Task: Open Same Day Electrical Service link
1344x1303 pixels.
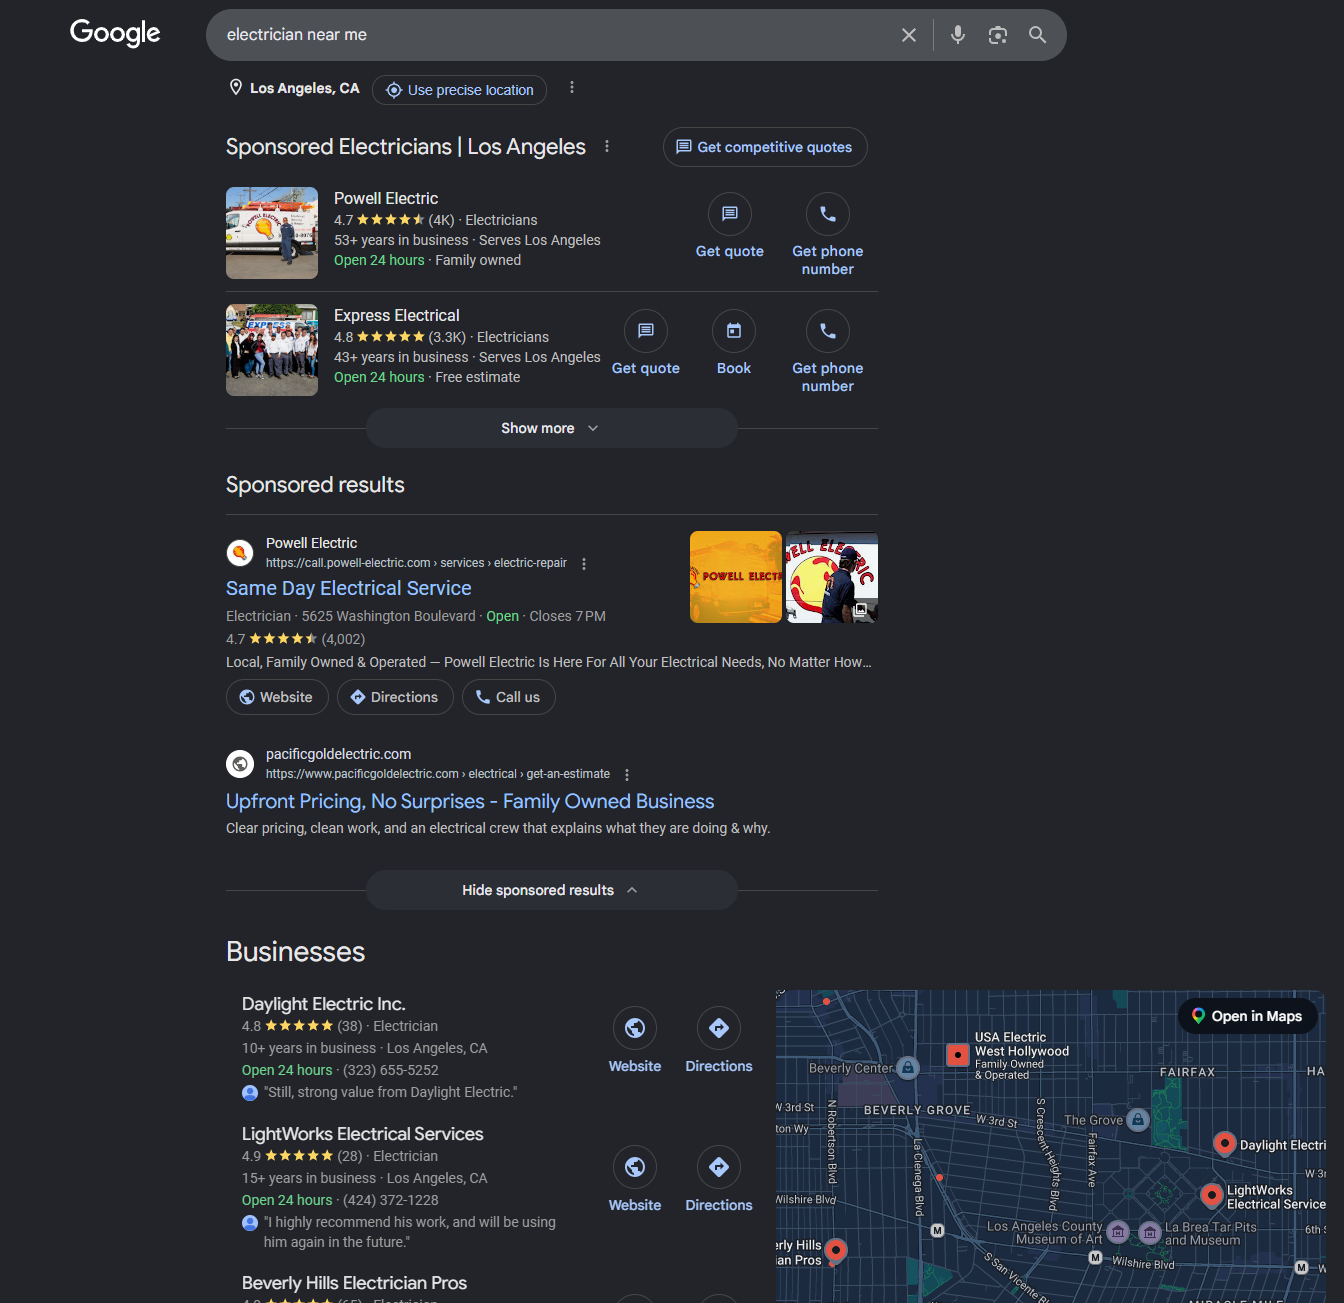Action: 349,588
